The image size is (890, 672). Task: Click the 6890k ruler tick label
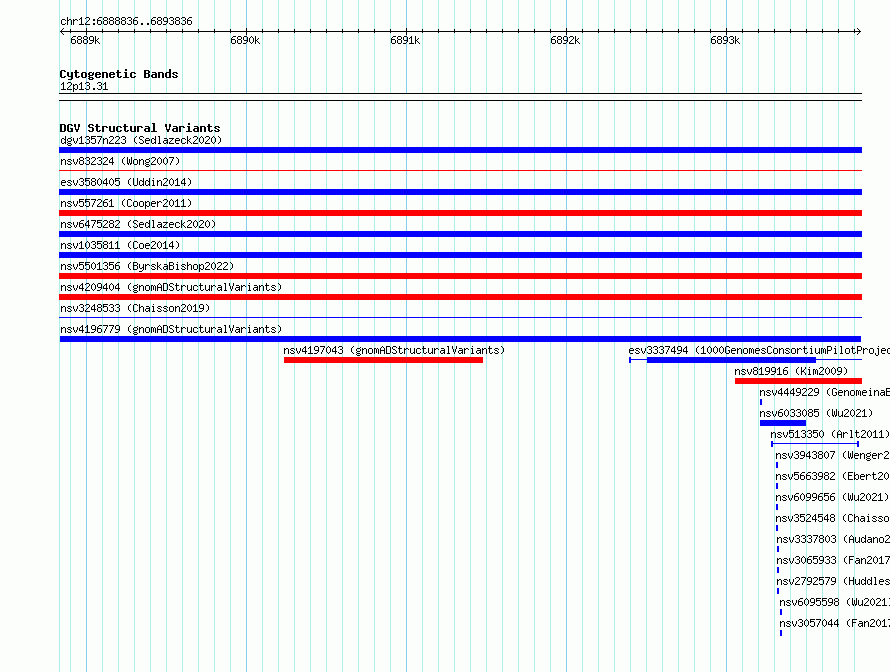245,40
